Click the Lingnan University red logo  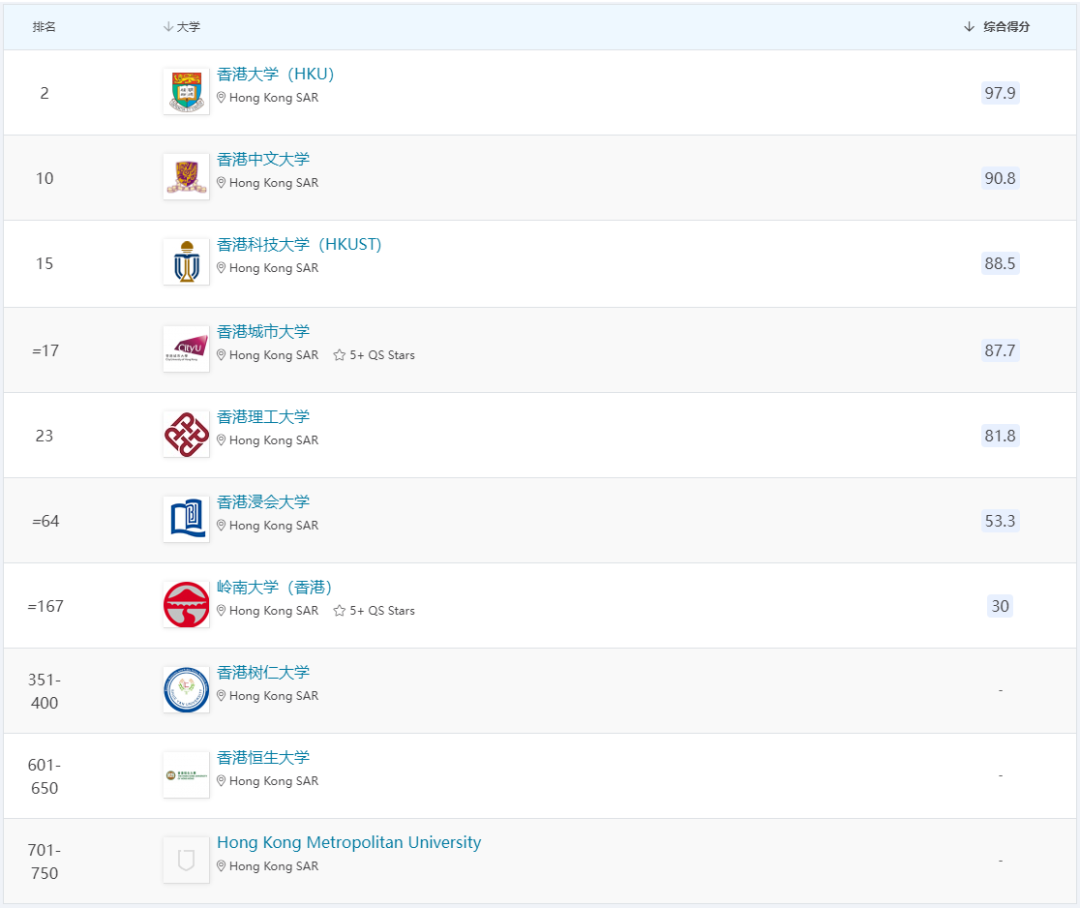point(186,604)
